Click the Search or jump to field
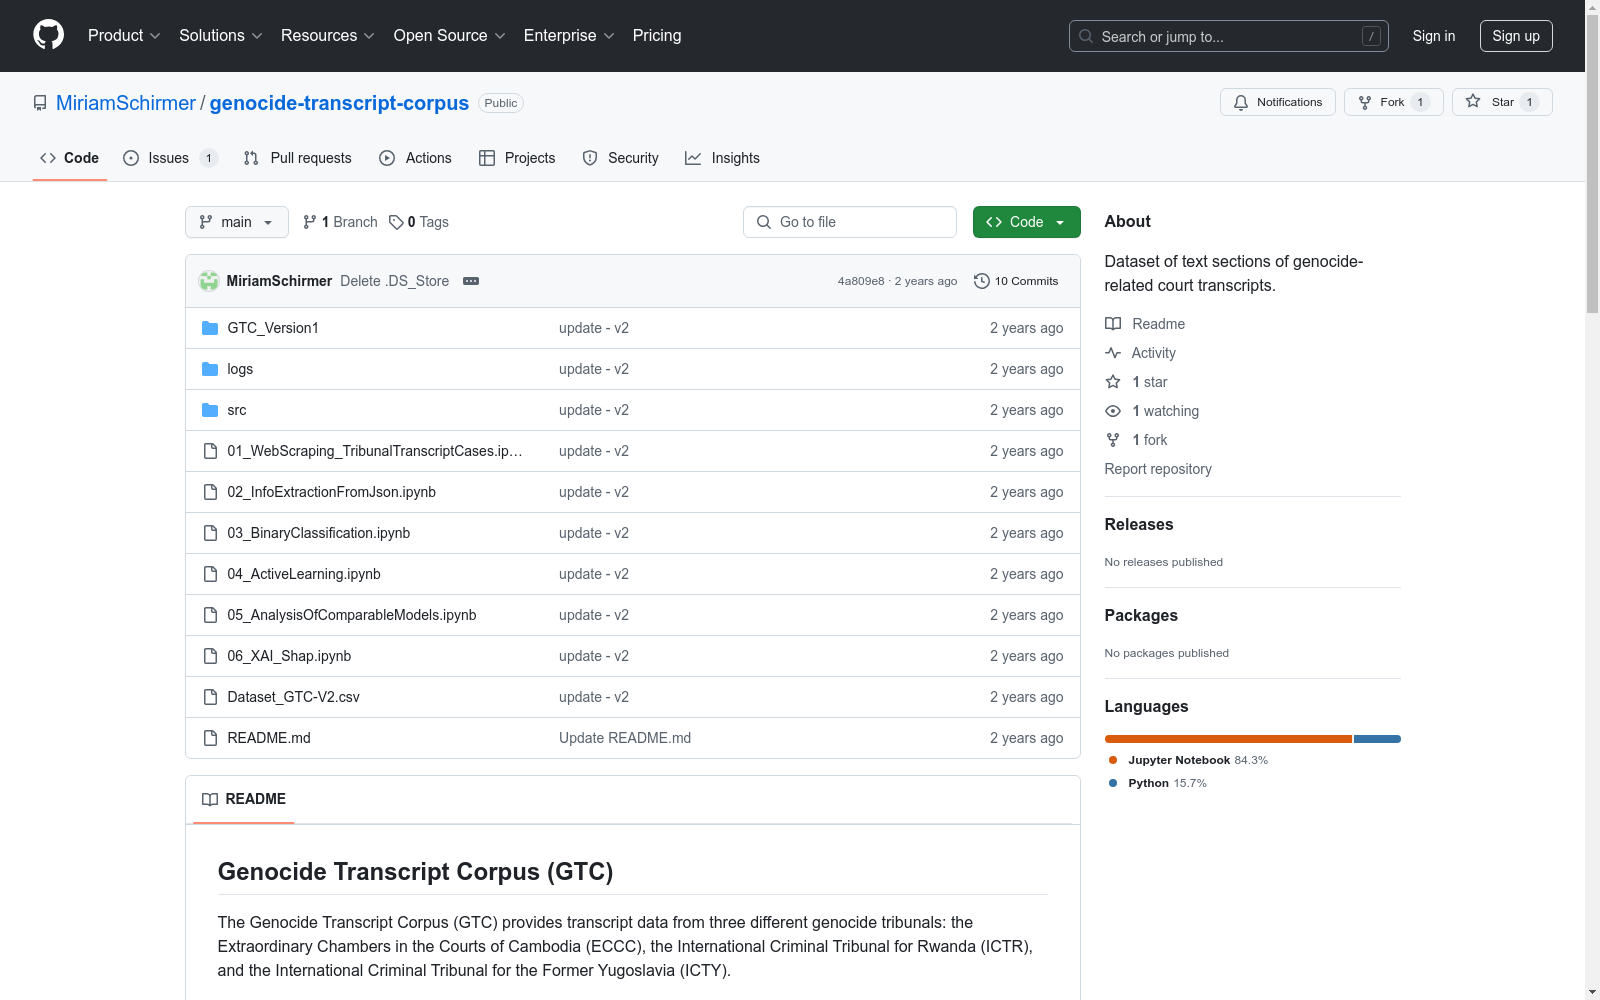The height and width of the screenshot is (1000, 1600). tap(1229, 36)
